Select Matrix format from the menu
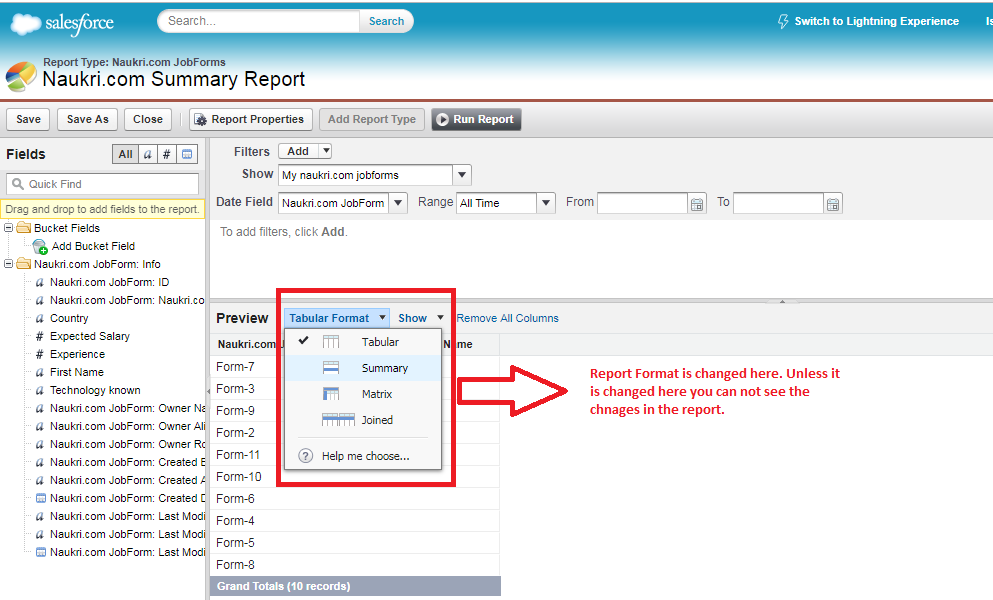993x600 pixels. pos(363,394)
